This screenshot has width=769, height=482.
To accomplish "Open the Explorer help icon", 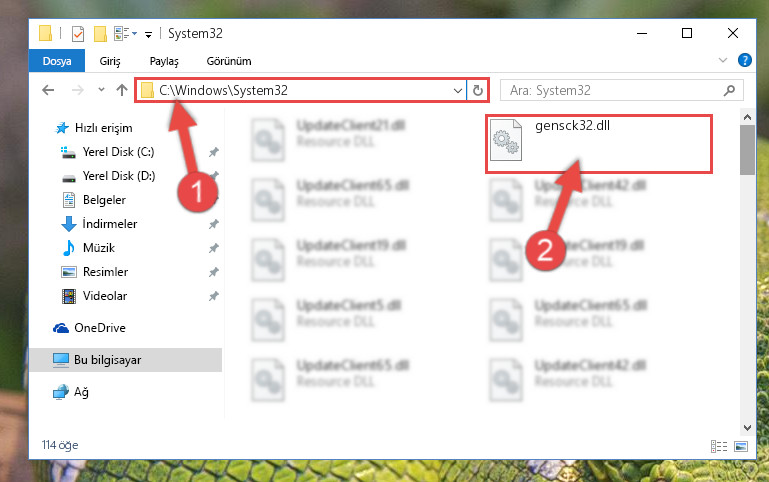I will coord(744,60).
